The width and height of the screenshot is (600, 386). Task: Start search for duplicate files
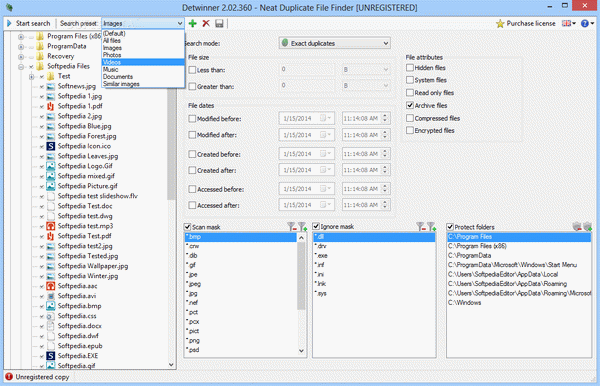click(x=28, y=23)
